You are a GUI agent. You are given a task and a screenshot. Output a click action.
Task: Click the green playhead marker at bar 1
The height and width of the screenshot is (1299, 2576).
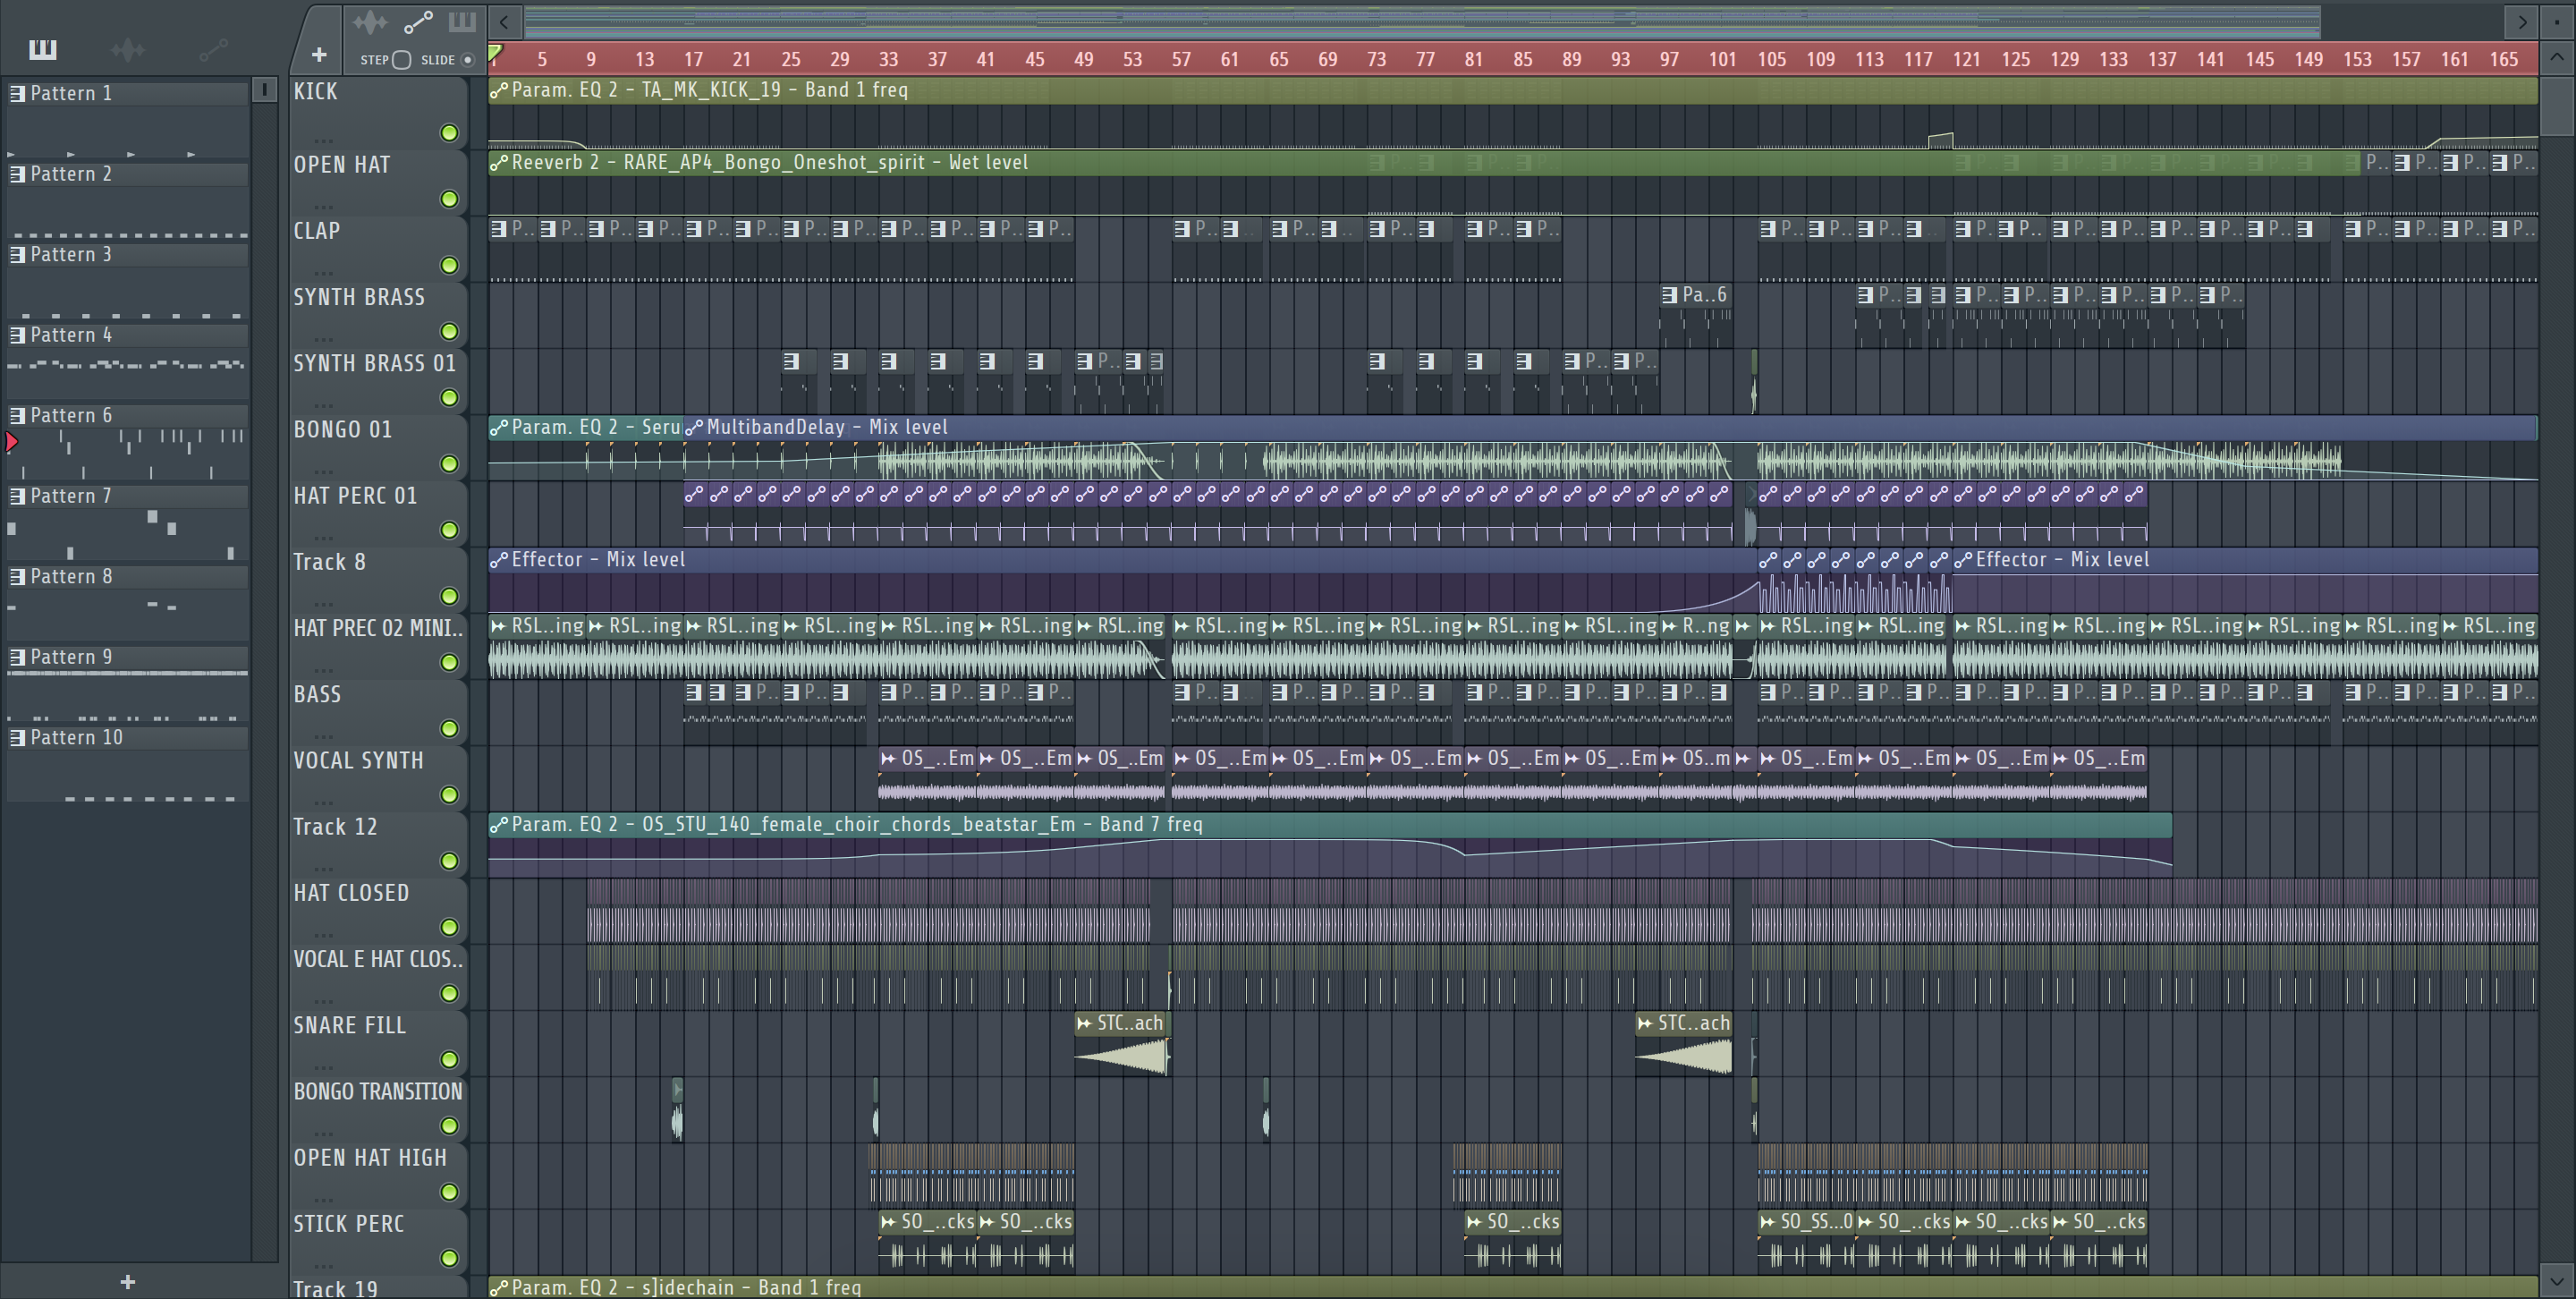pos(495,52)
